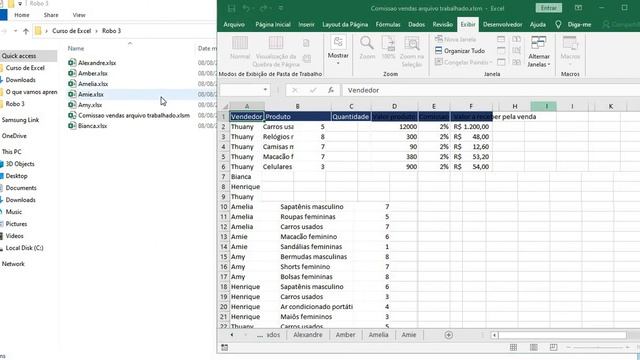Open the Ajuda tab
Viewport: 640px width, 360px height.
tap(538, 24)
